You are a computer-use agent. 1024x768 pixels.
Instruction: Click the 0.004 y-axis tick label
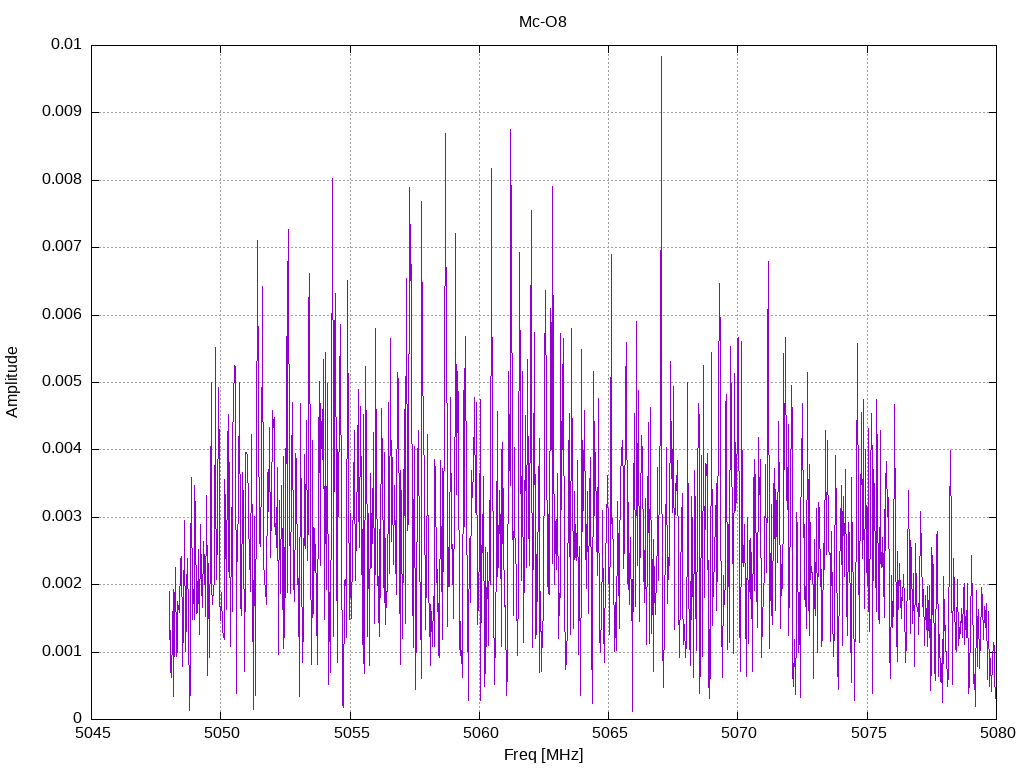click(62, 449)
